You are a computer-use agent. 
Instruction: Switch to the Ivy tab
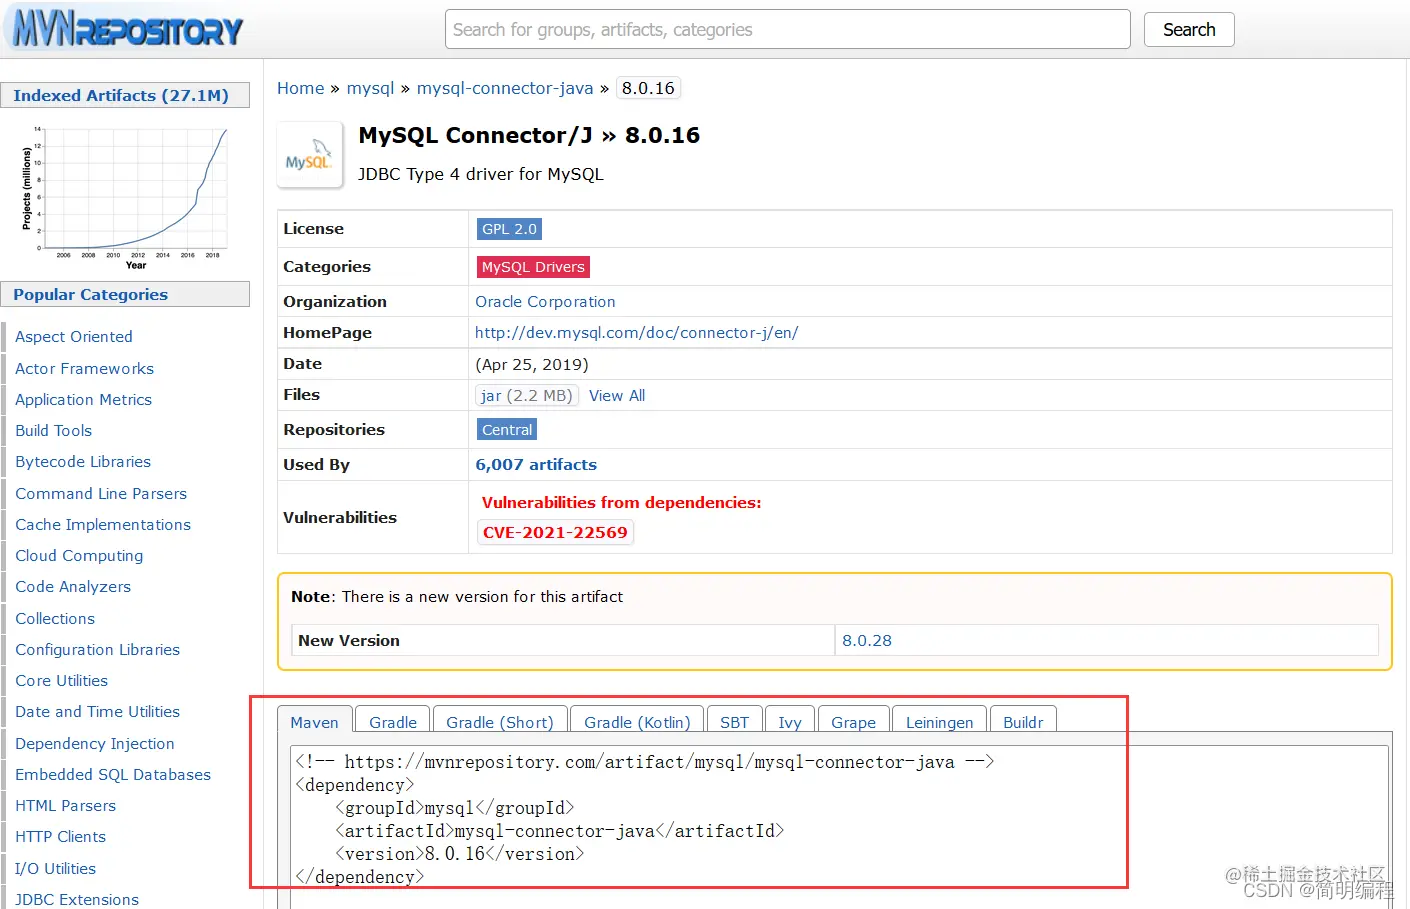[x=790, y=722]
